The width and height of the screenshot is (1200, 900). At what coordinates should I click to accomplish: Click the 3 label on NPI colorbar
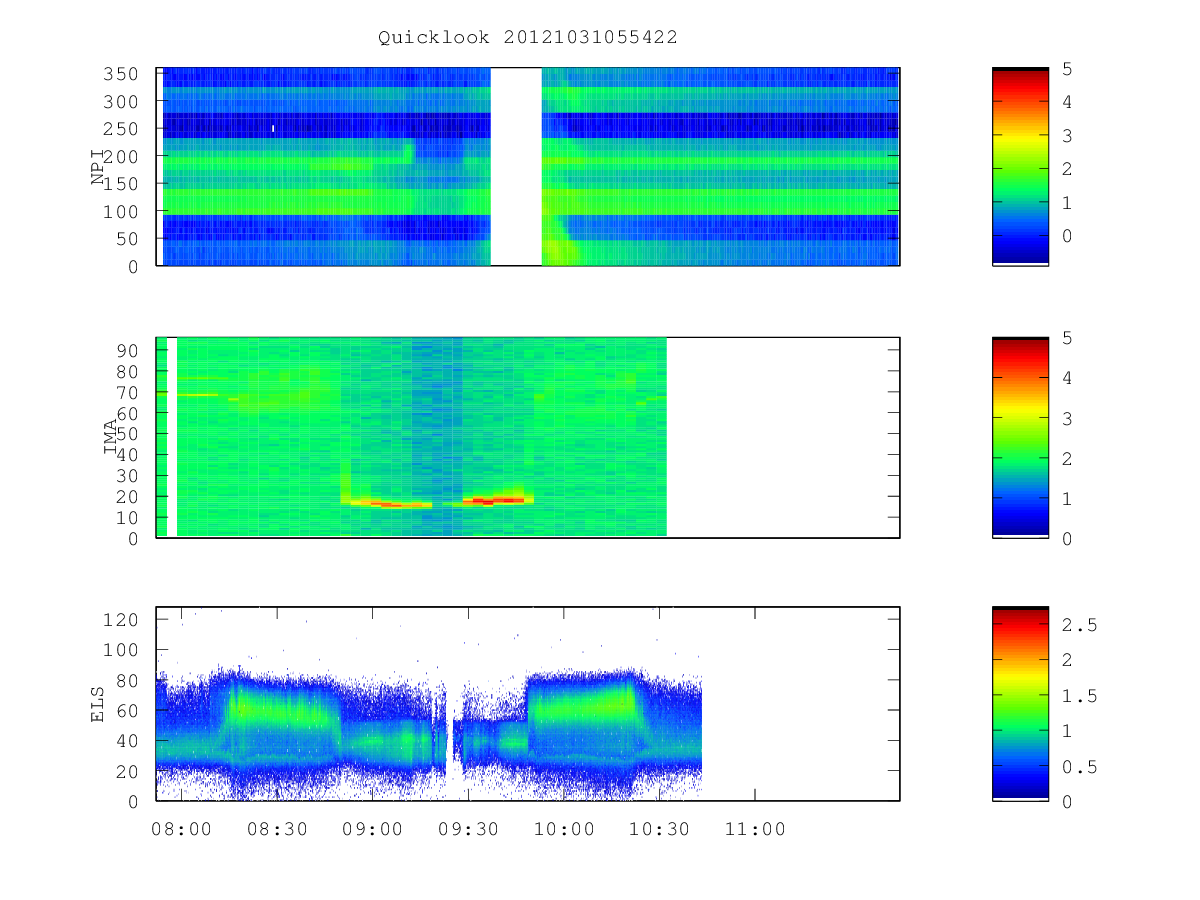coord(1065,135)
